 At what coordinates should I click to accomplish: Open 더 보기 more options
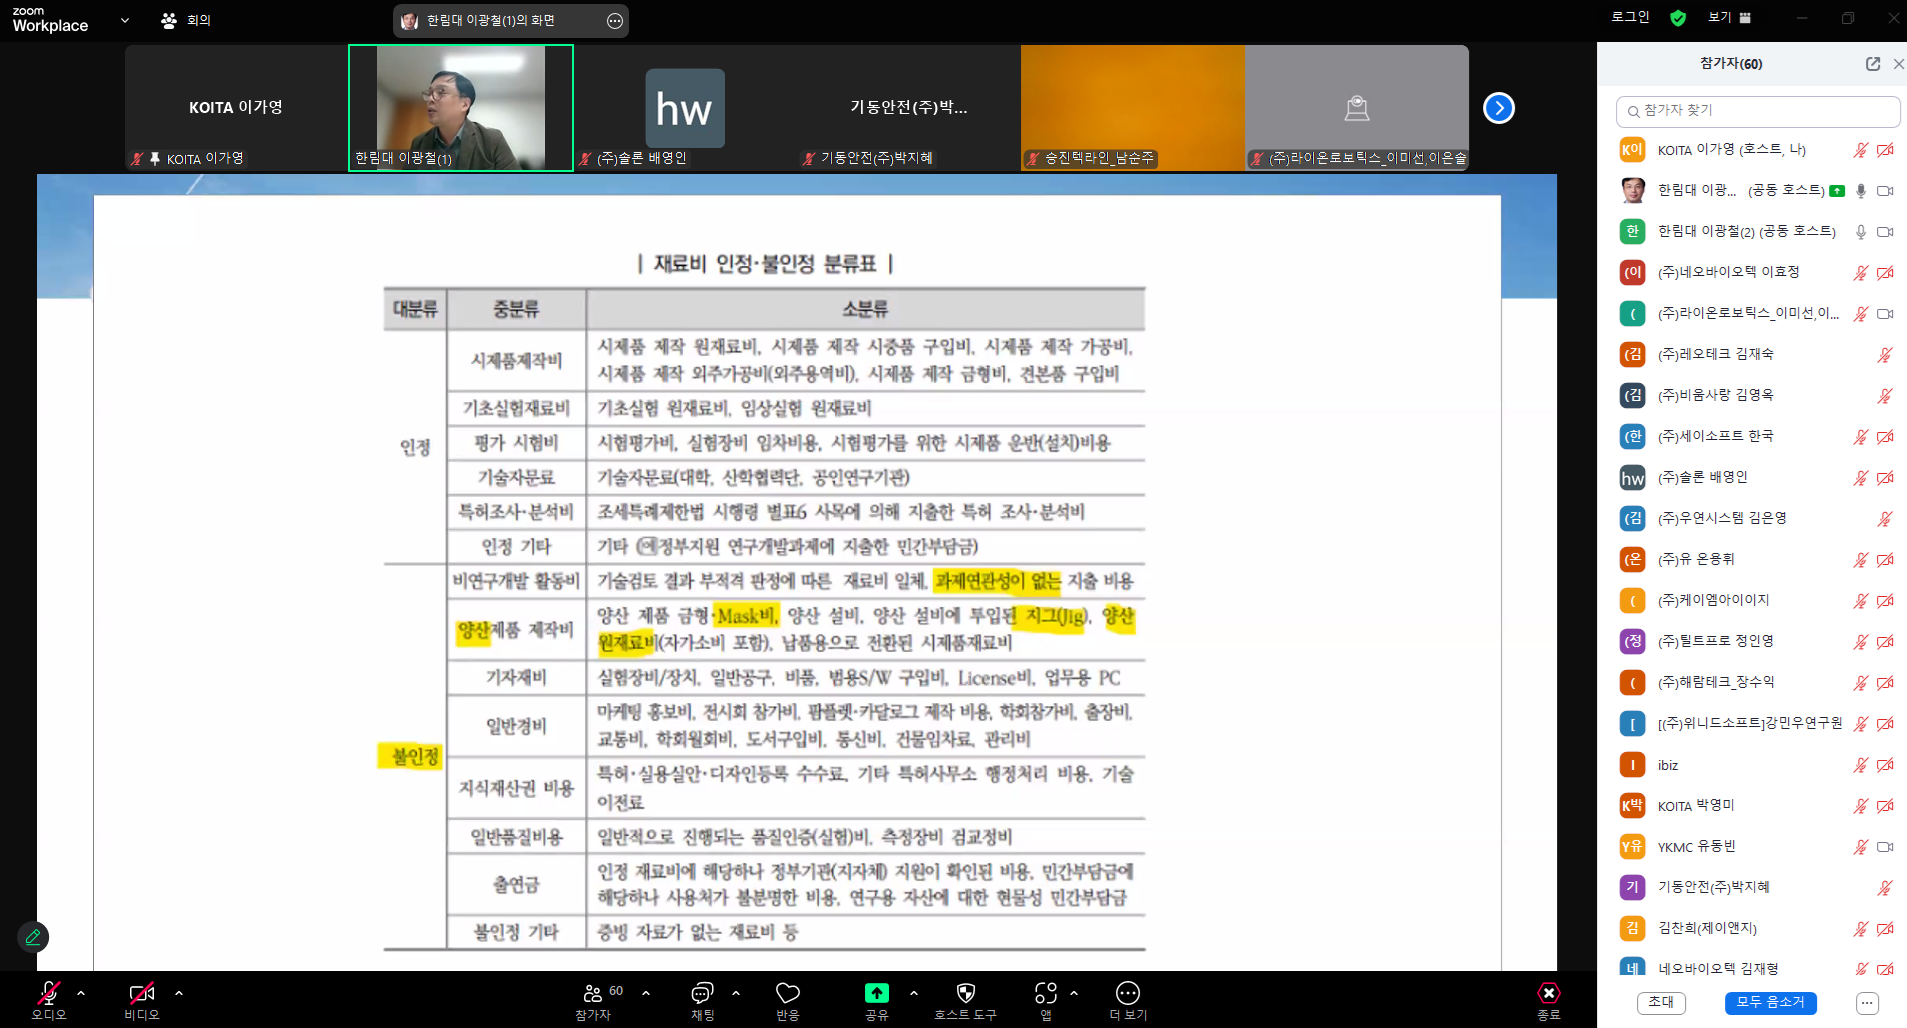point(1128,1000)
